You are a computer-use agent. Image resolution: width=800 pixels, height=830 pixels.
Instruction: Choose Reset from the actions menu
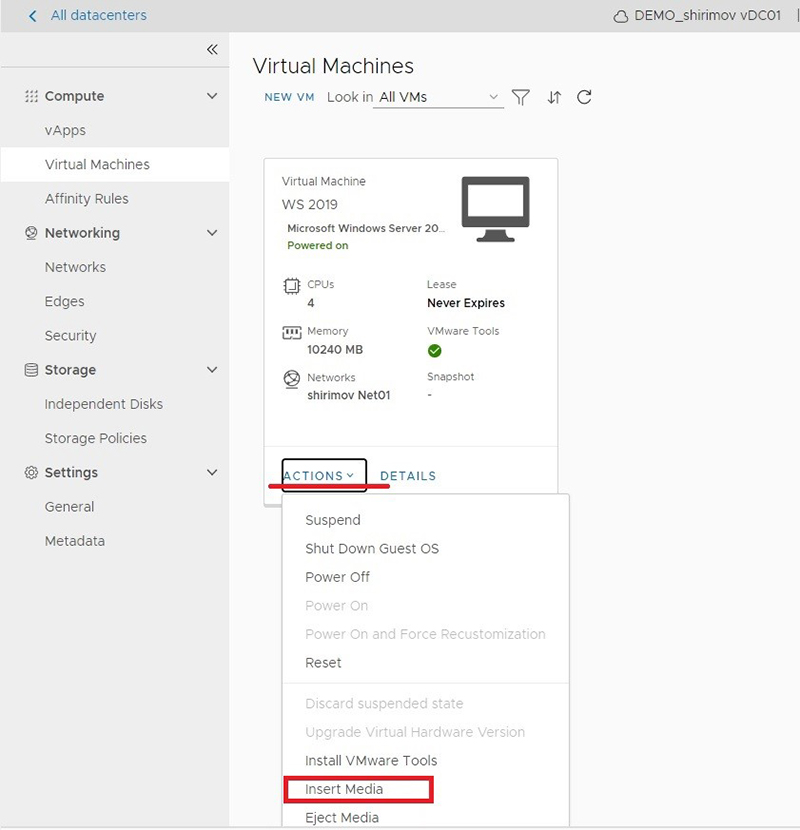[323, 663]
